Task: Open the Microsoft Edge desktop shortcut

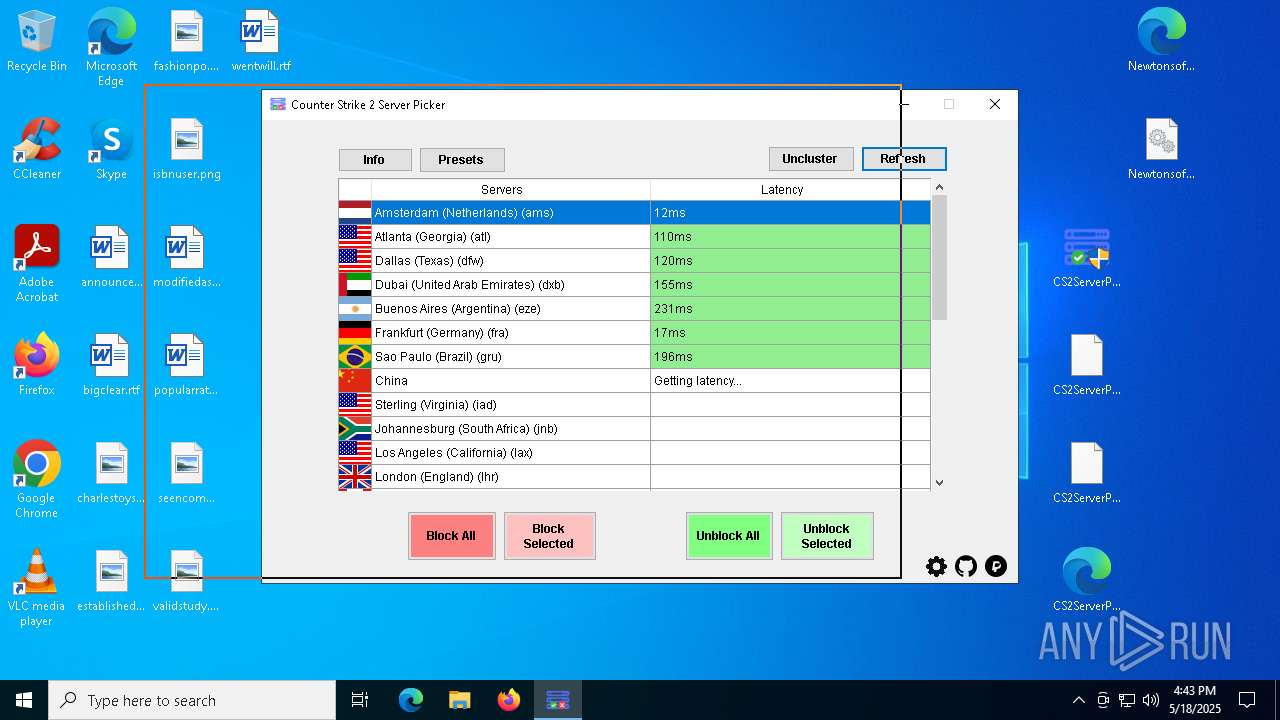Action: pos(111,48)
